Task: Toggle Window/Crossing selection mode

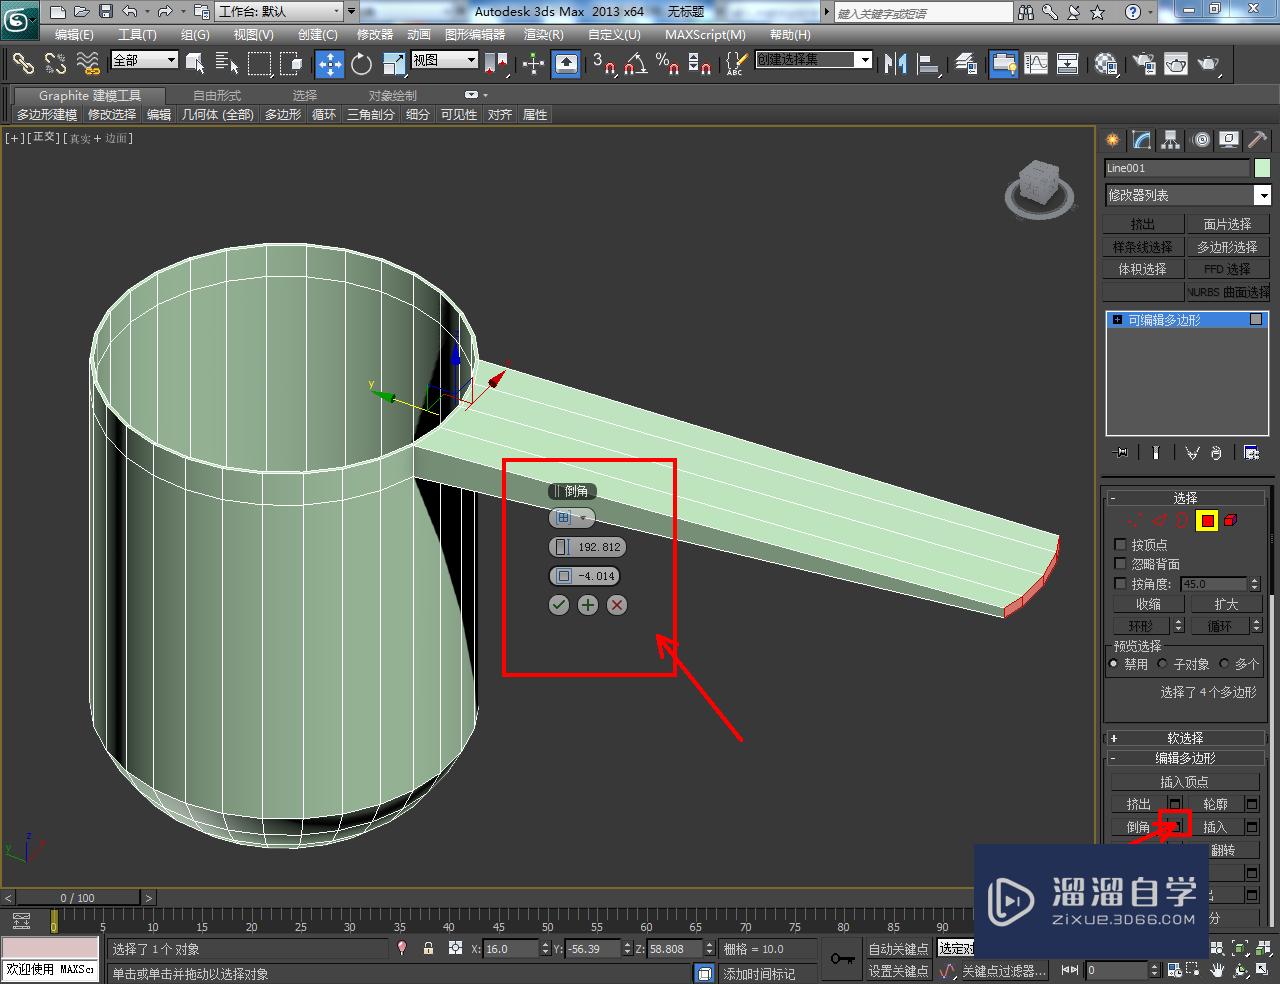Action: [292, 63]
